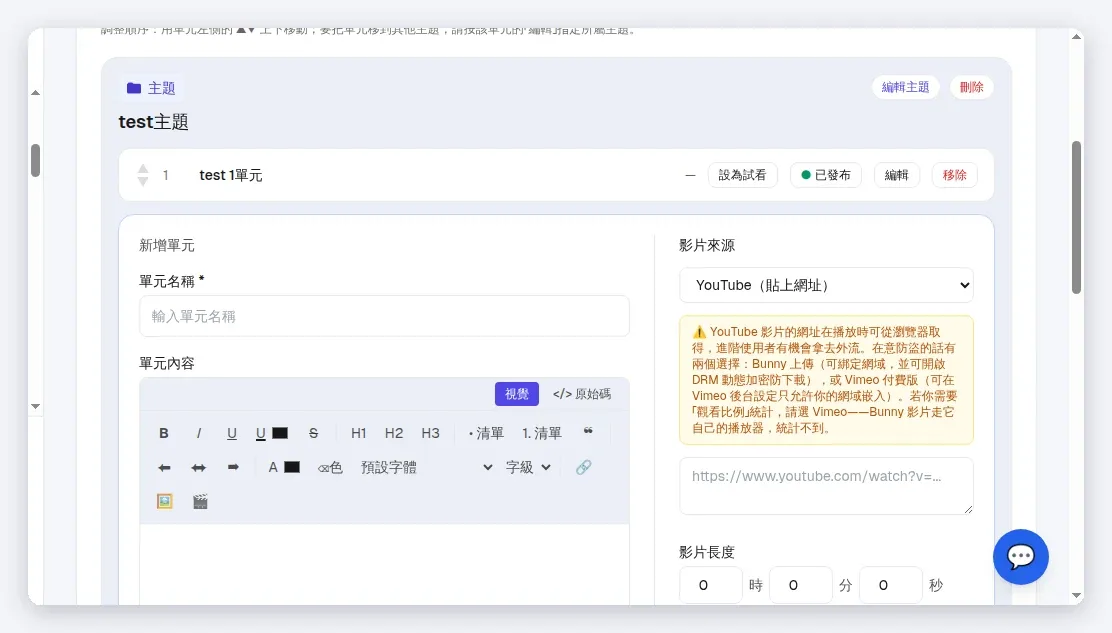
Task: Center text with the double-arrow icon
Action: 199,468
